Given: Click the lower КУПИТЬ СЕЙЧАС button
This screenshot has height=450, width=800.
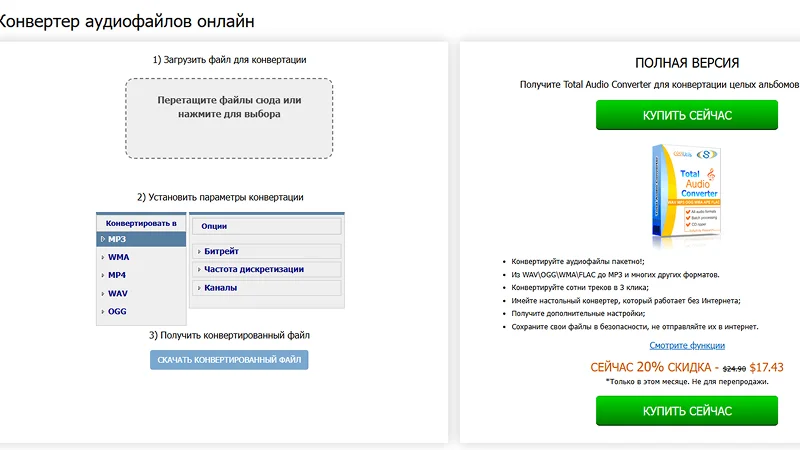Looking at the screenshot, I should click(x=687, y=411).
